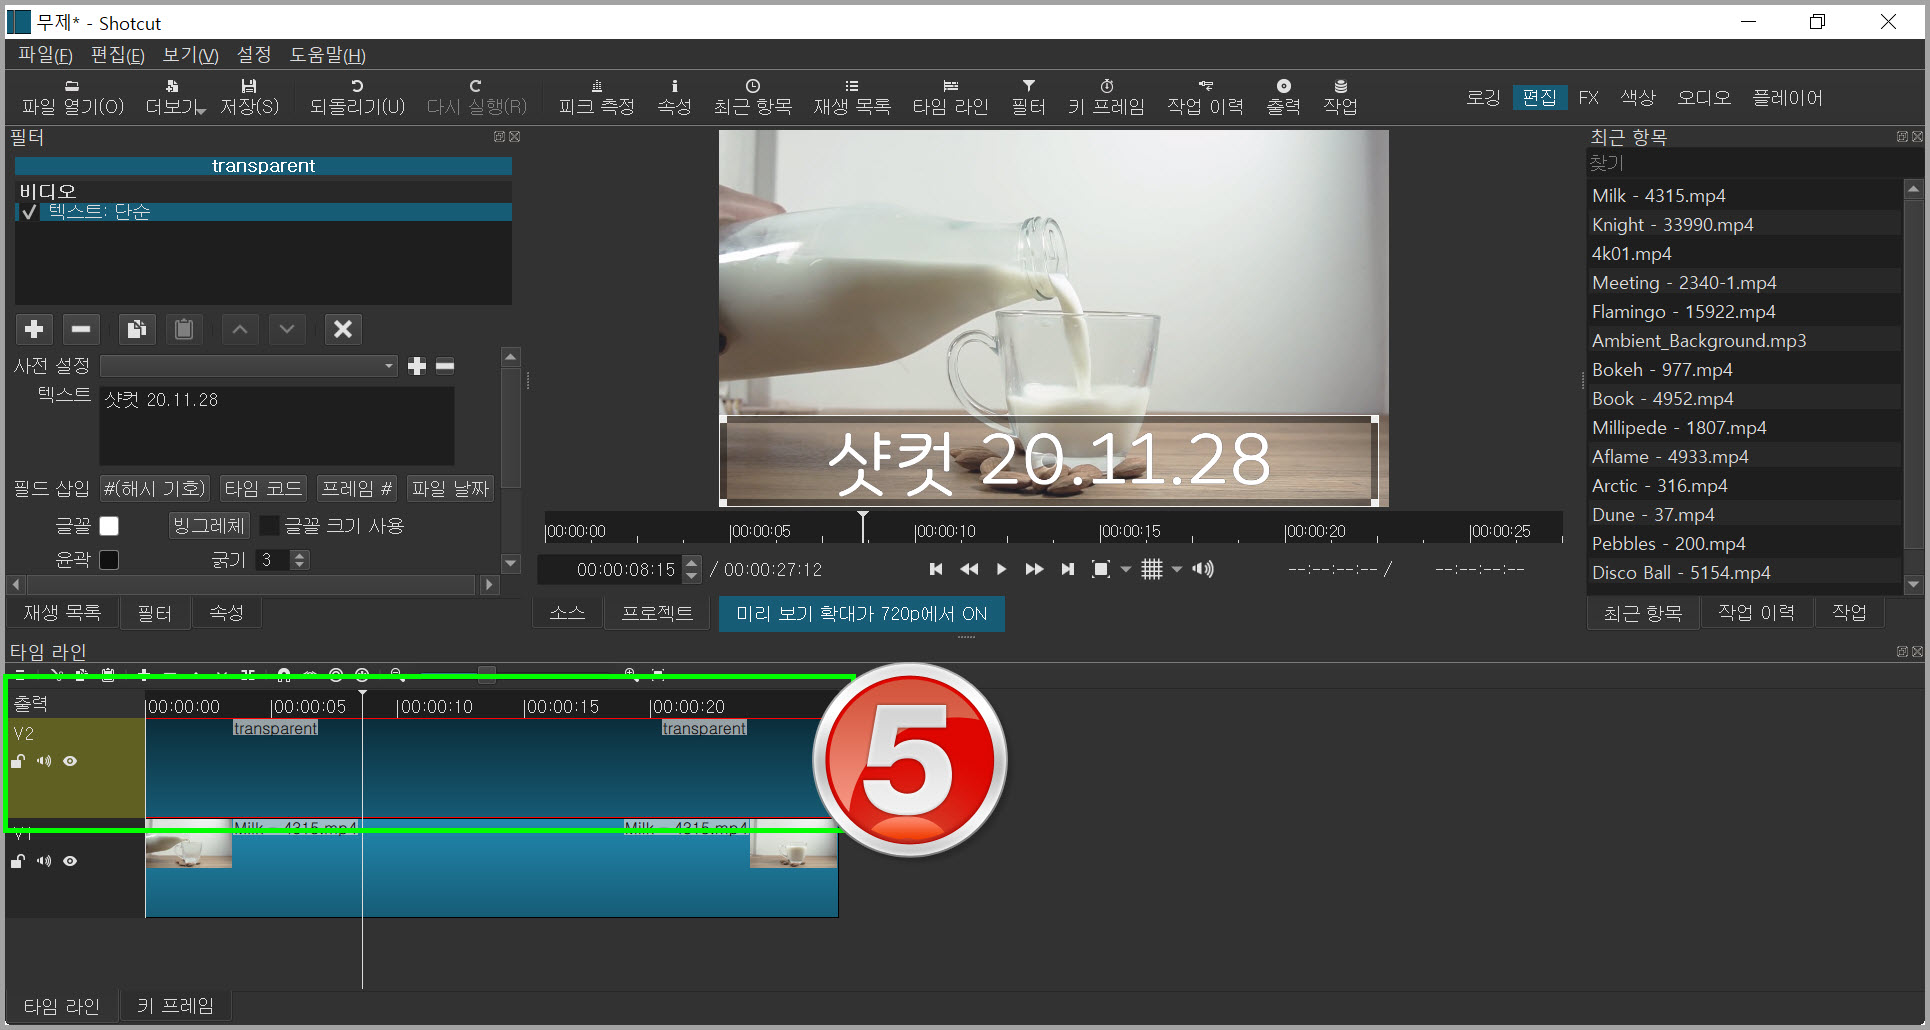Viewport: 1930px width, 1030px height.
Task: Increment the current timecode spinner
Action: (x=691, y=563)
